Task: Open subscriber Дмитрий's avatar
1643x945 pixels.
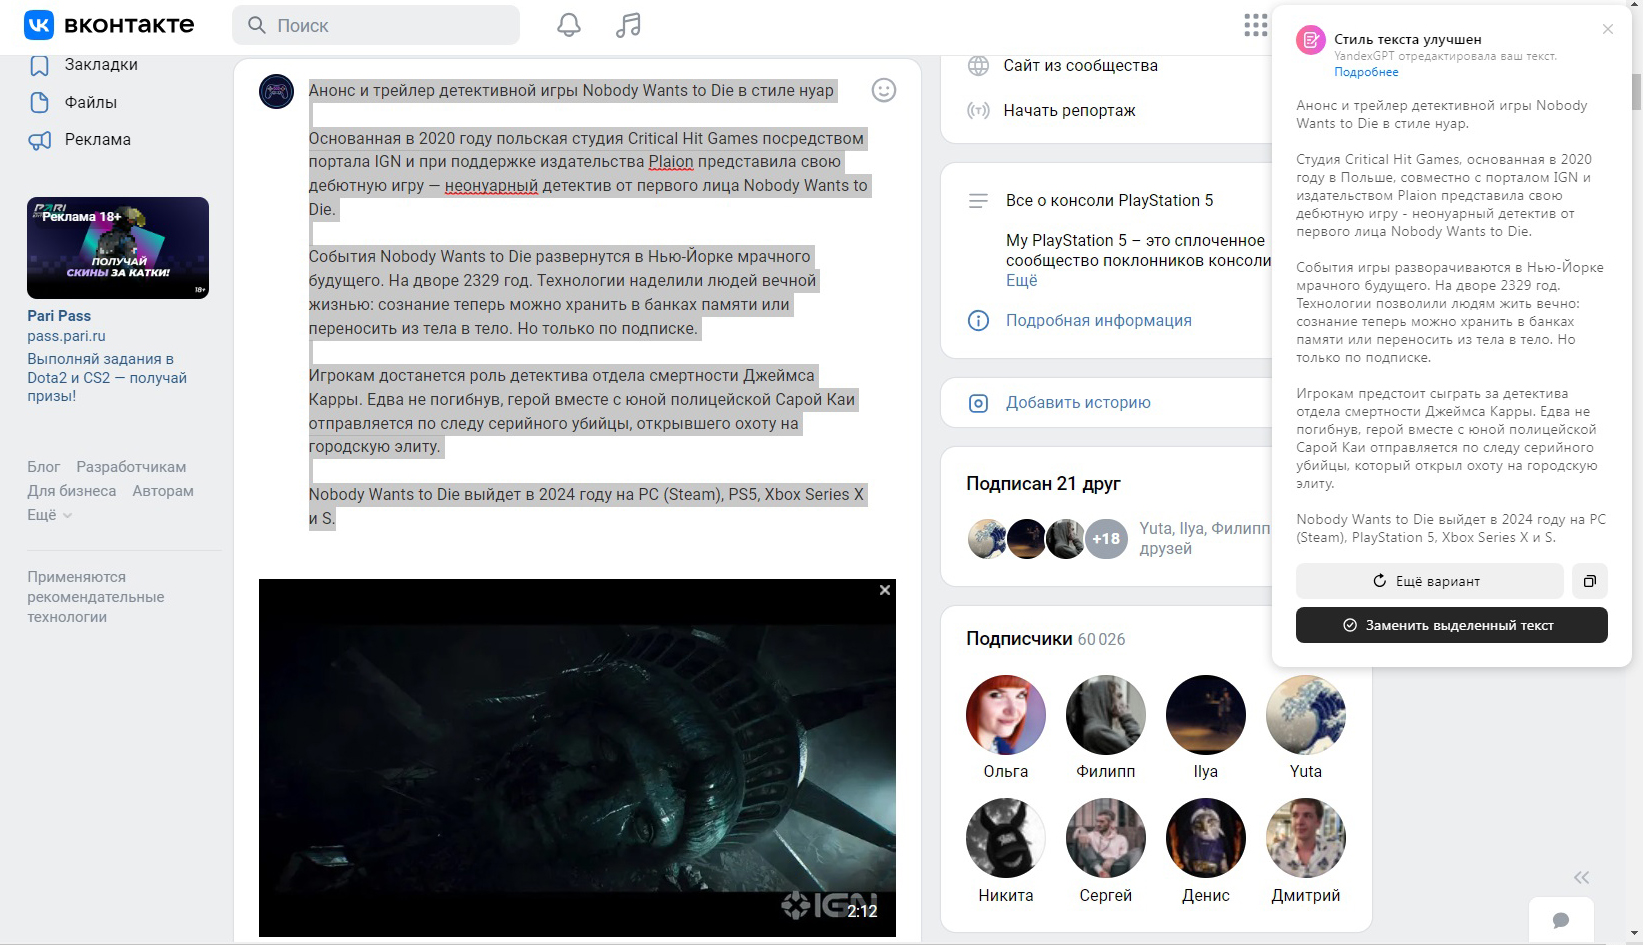Action: coord(1306,838)
